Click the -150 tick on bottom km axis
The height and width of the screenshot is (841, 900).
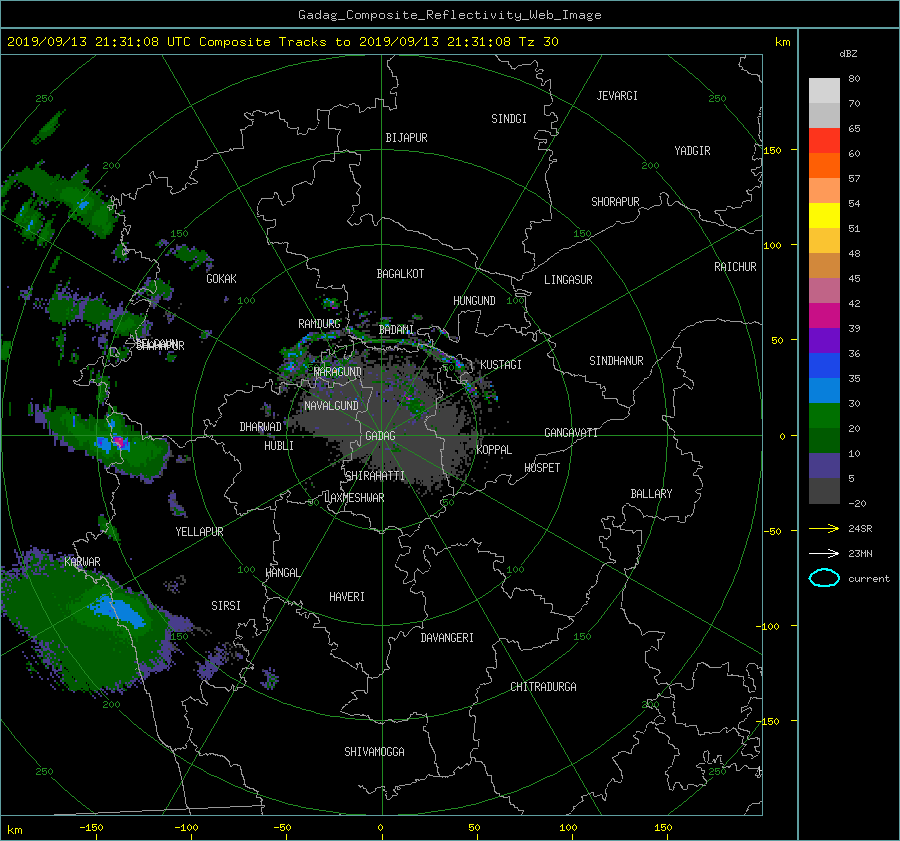(x=91, y=828)
